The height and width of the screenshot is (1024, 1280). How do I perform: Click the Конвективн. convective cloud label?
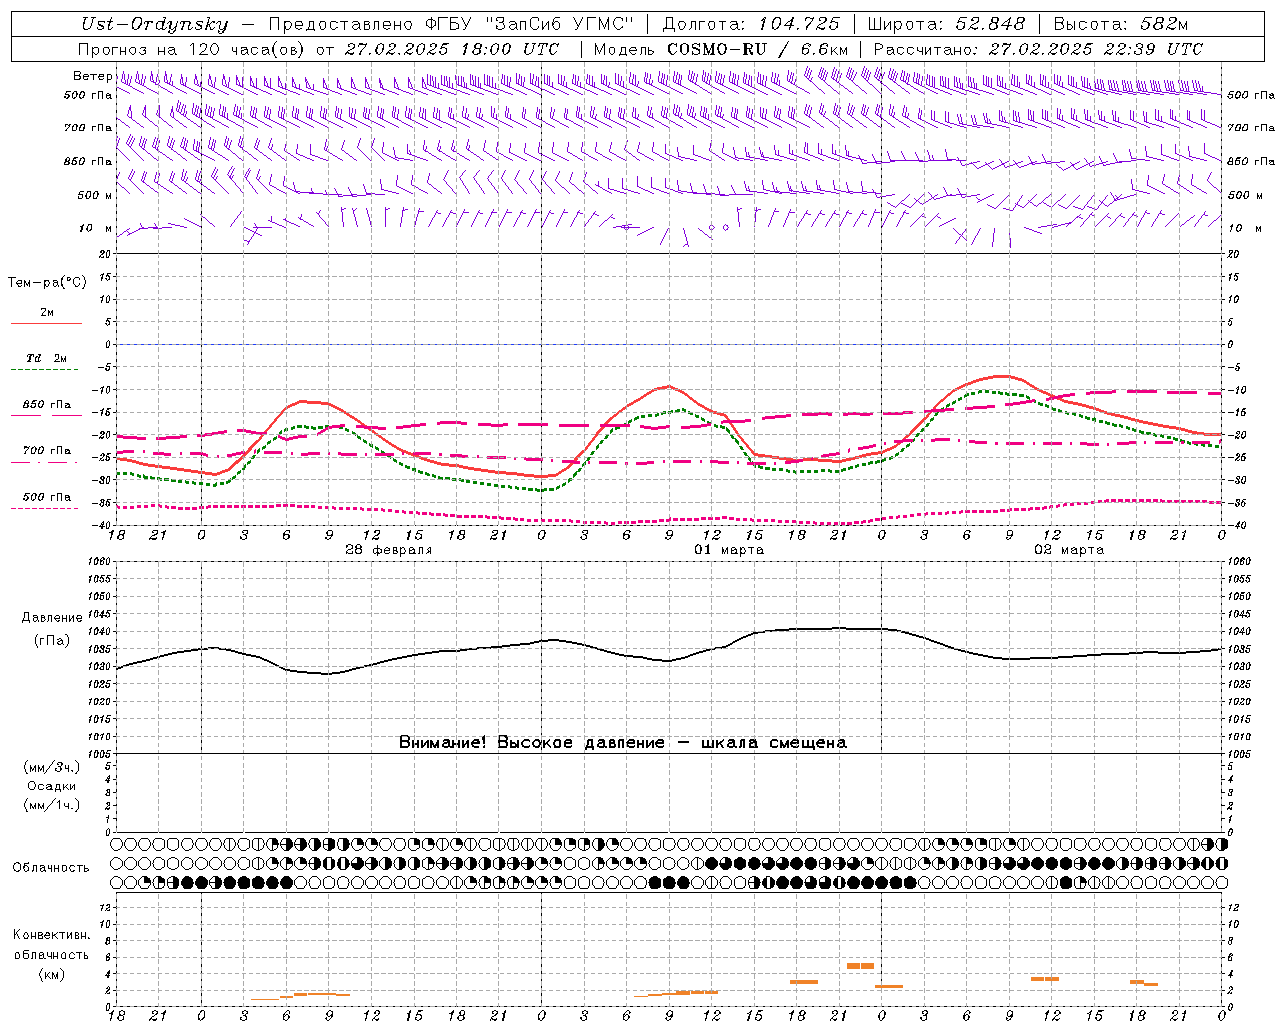51,935
